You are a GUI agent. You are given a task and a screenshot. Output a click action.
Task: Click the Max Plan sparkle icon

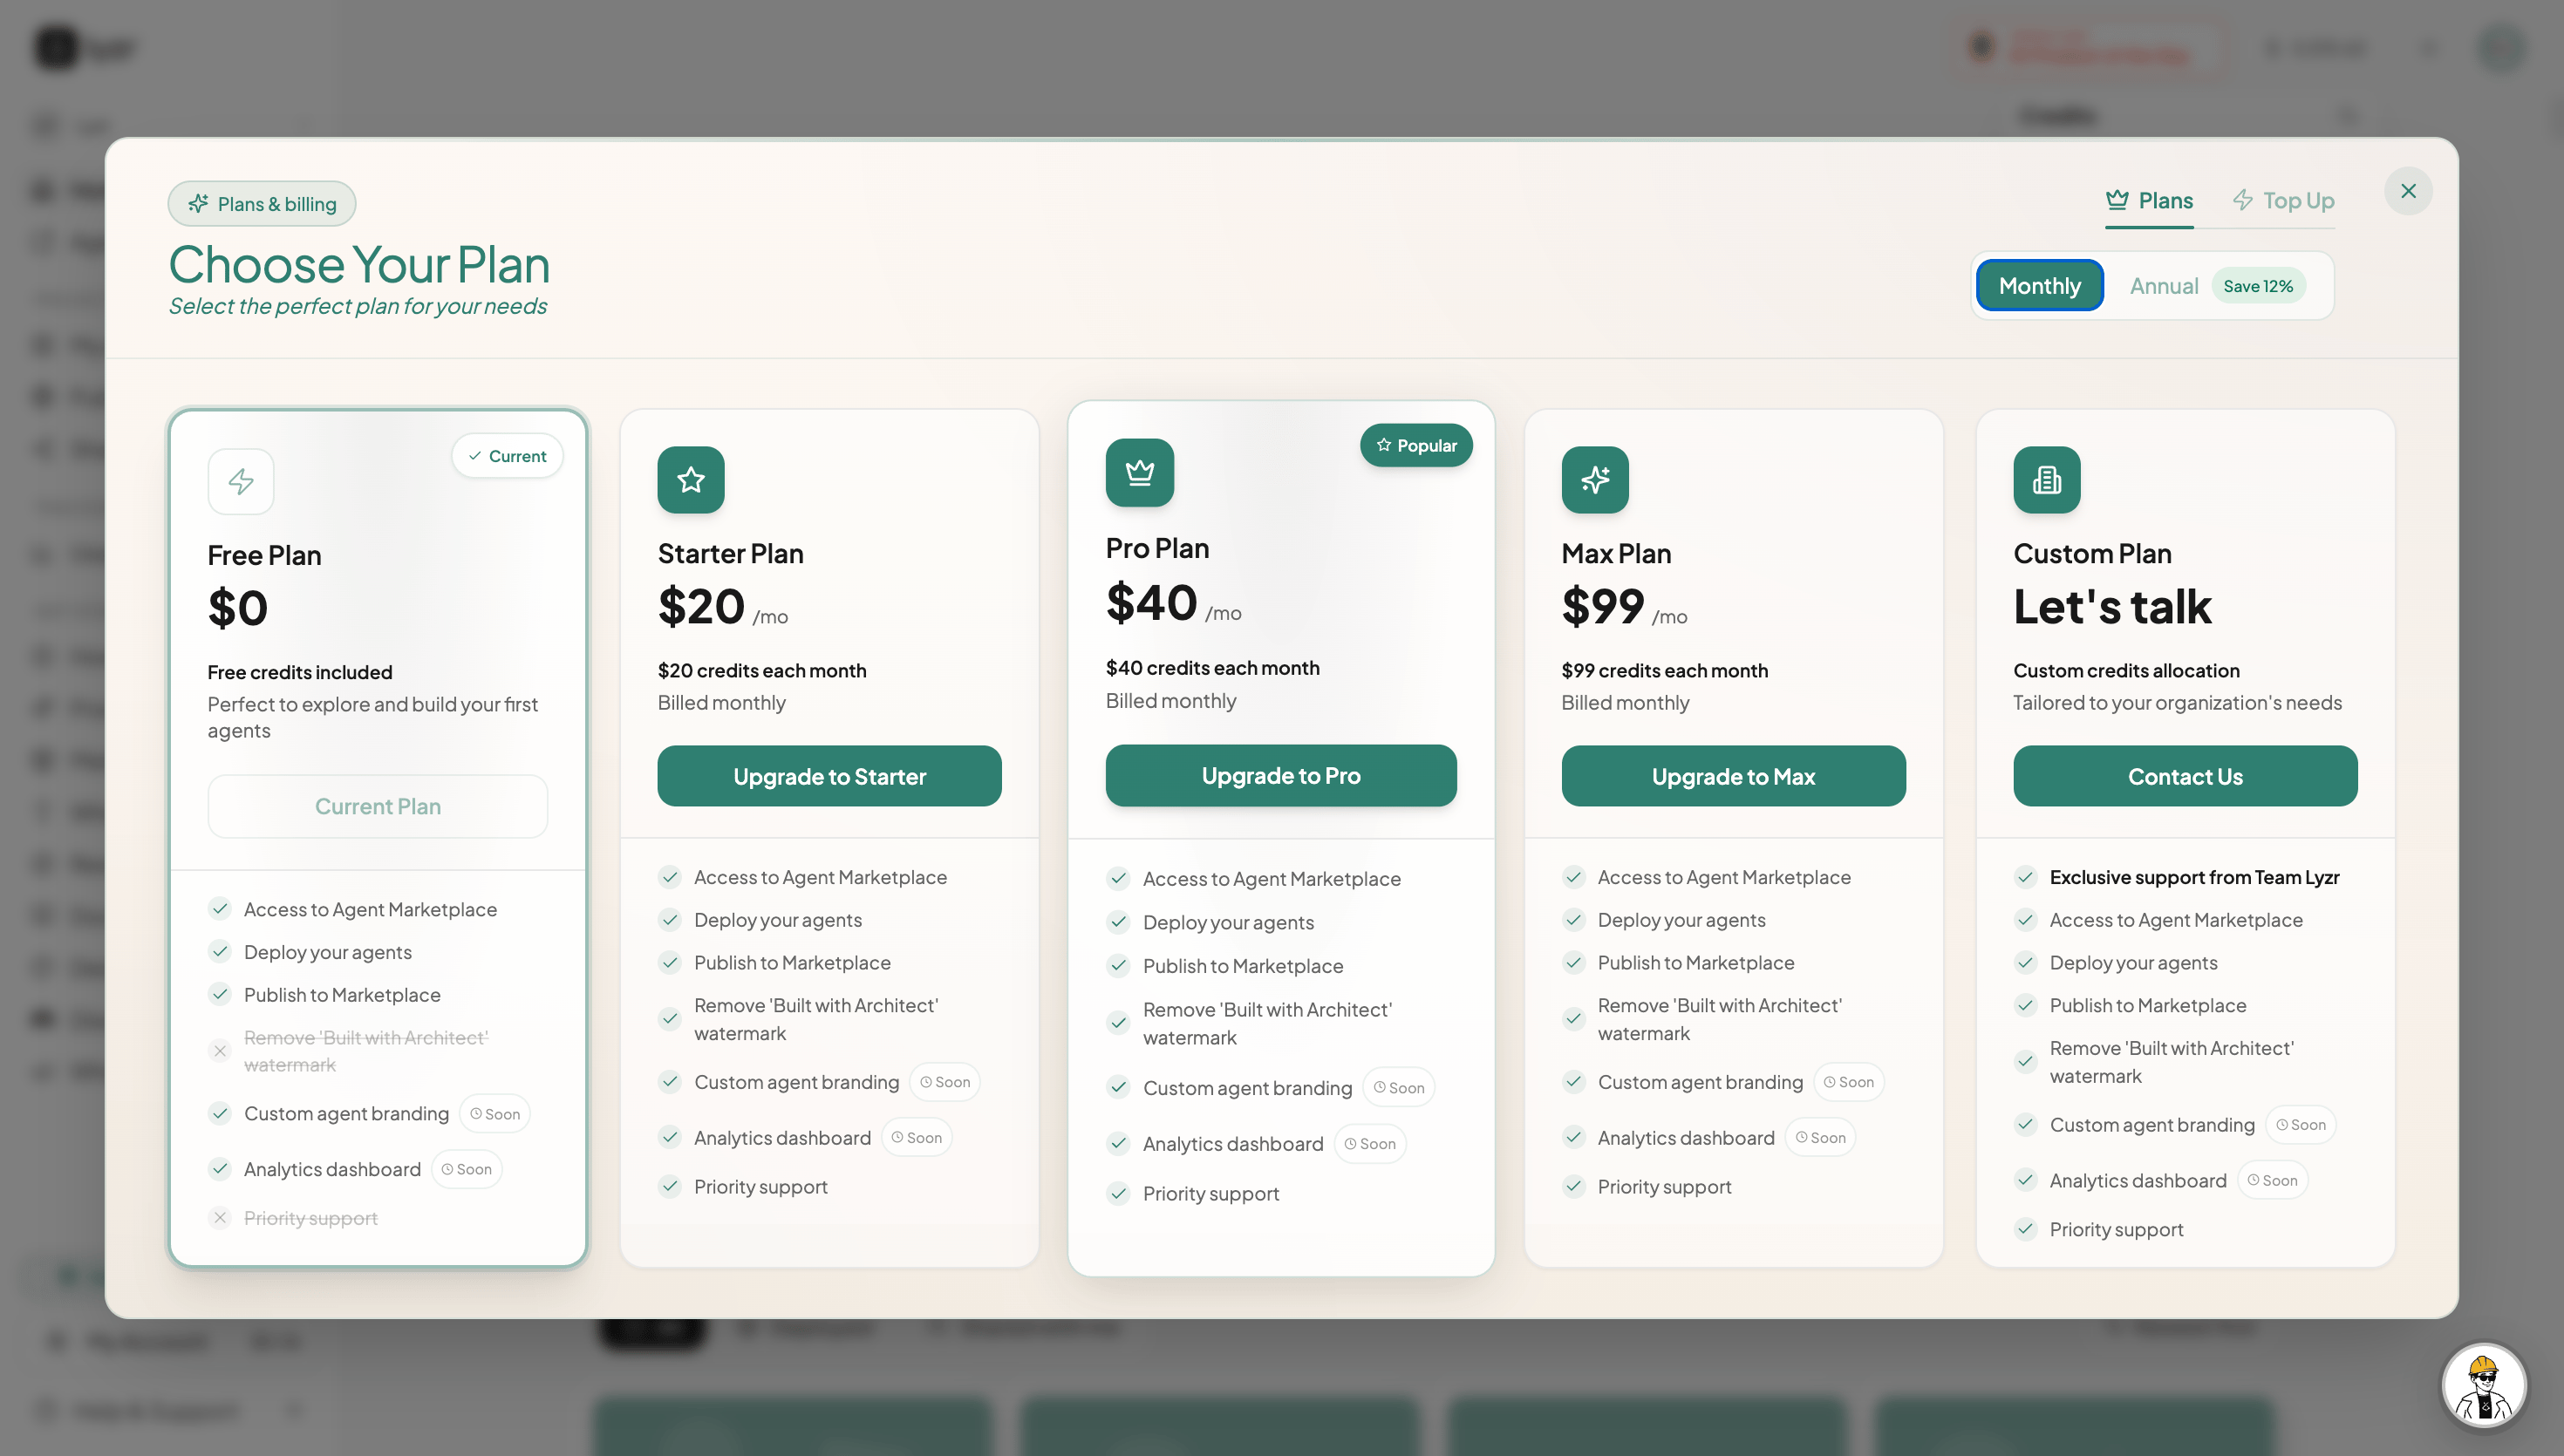[1595, 480]
